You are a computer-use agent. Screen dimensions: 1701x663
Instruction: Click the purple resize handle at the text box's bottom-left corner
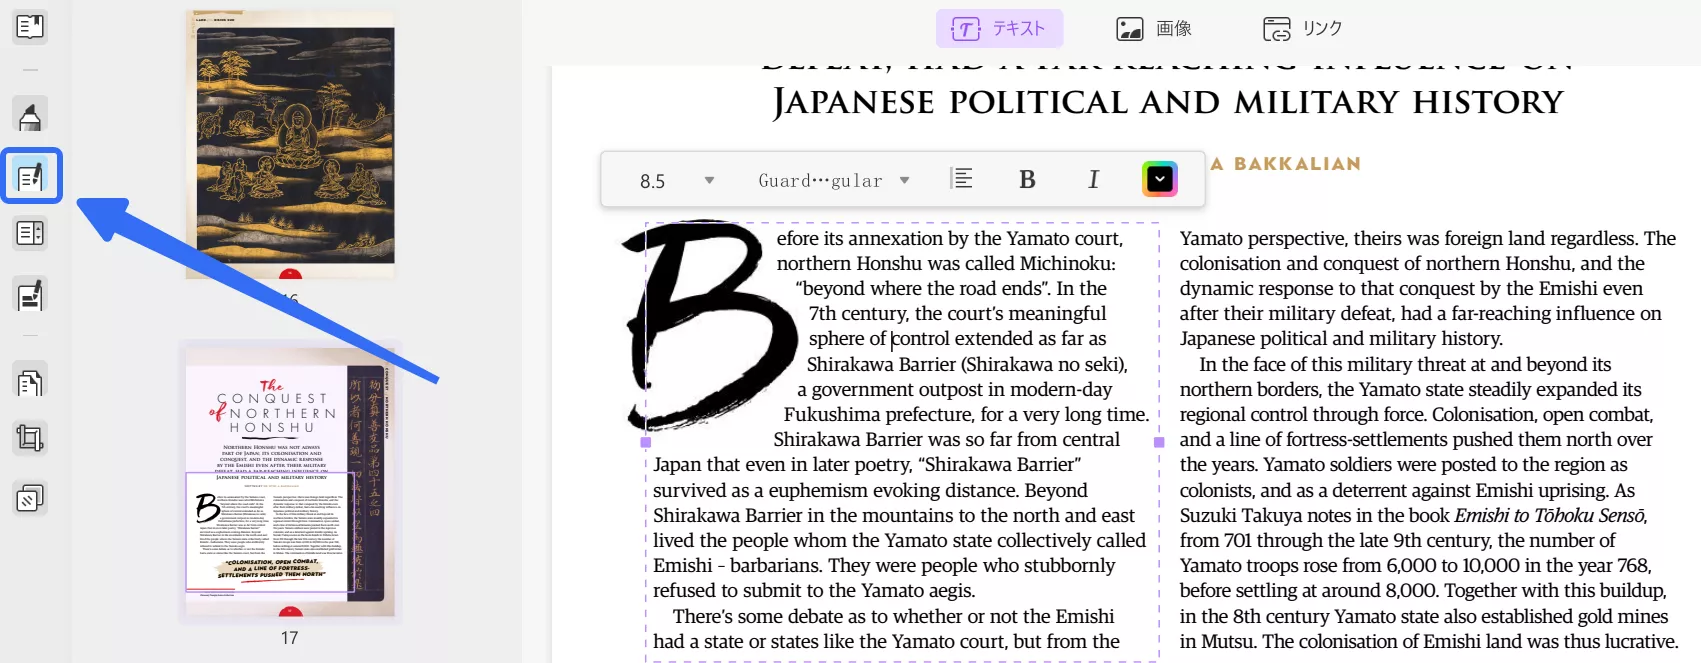coord(646,442)
